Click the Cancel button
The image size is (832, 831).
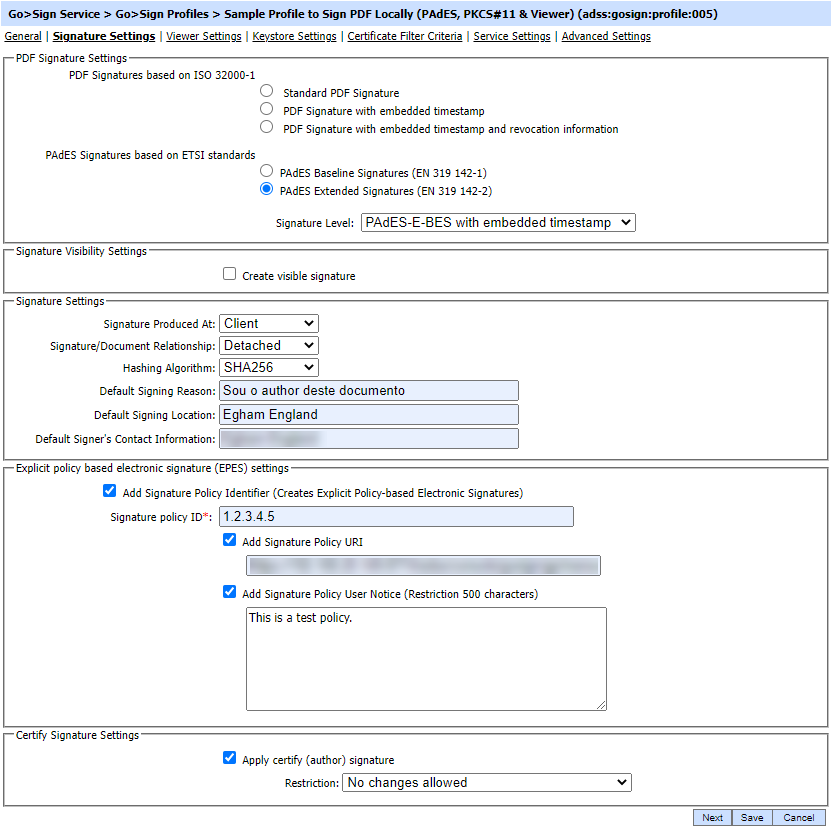799,818
